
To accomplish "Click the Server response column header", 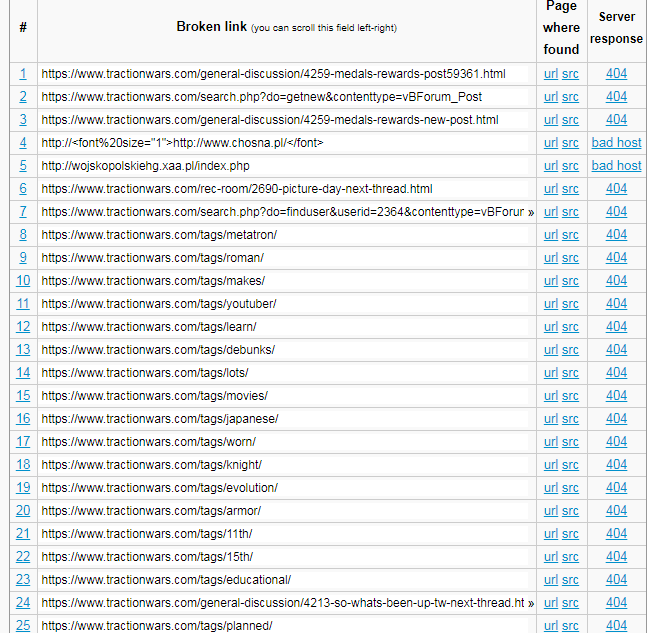I will point(616,28).
